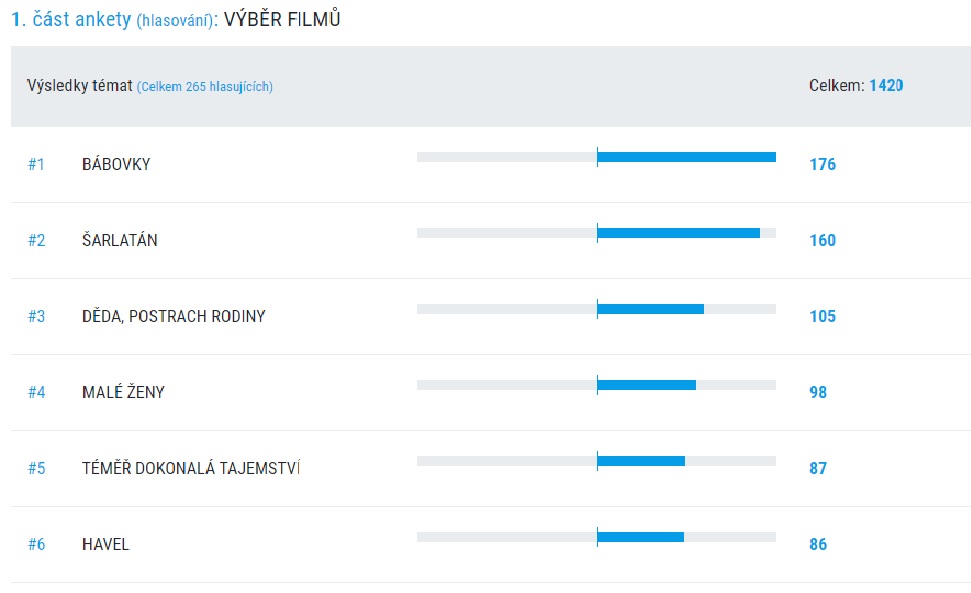Click the "Celkem 265 hlasujících" voter count
971x593 pixels.
pyautogui.click(x=205, y=87)
